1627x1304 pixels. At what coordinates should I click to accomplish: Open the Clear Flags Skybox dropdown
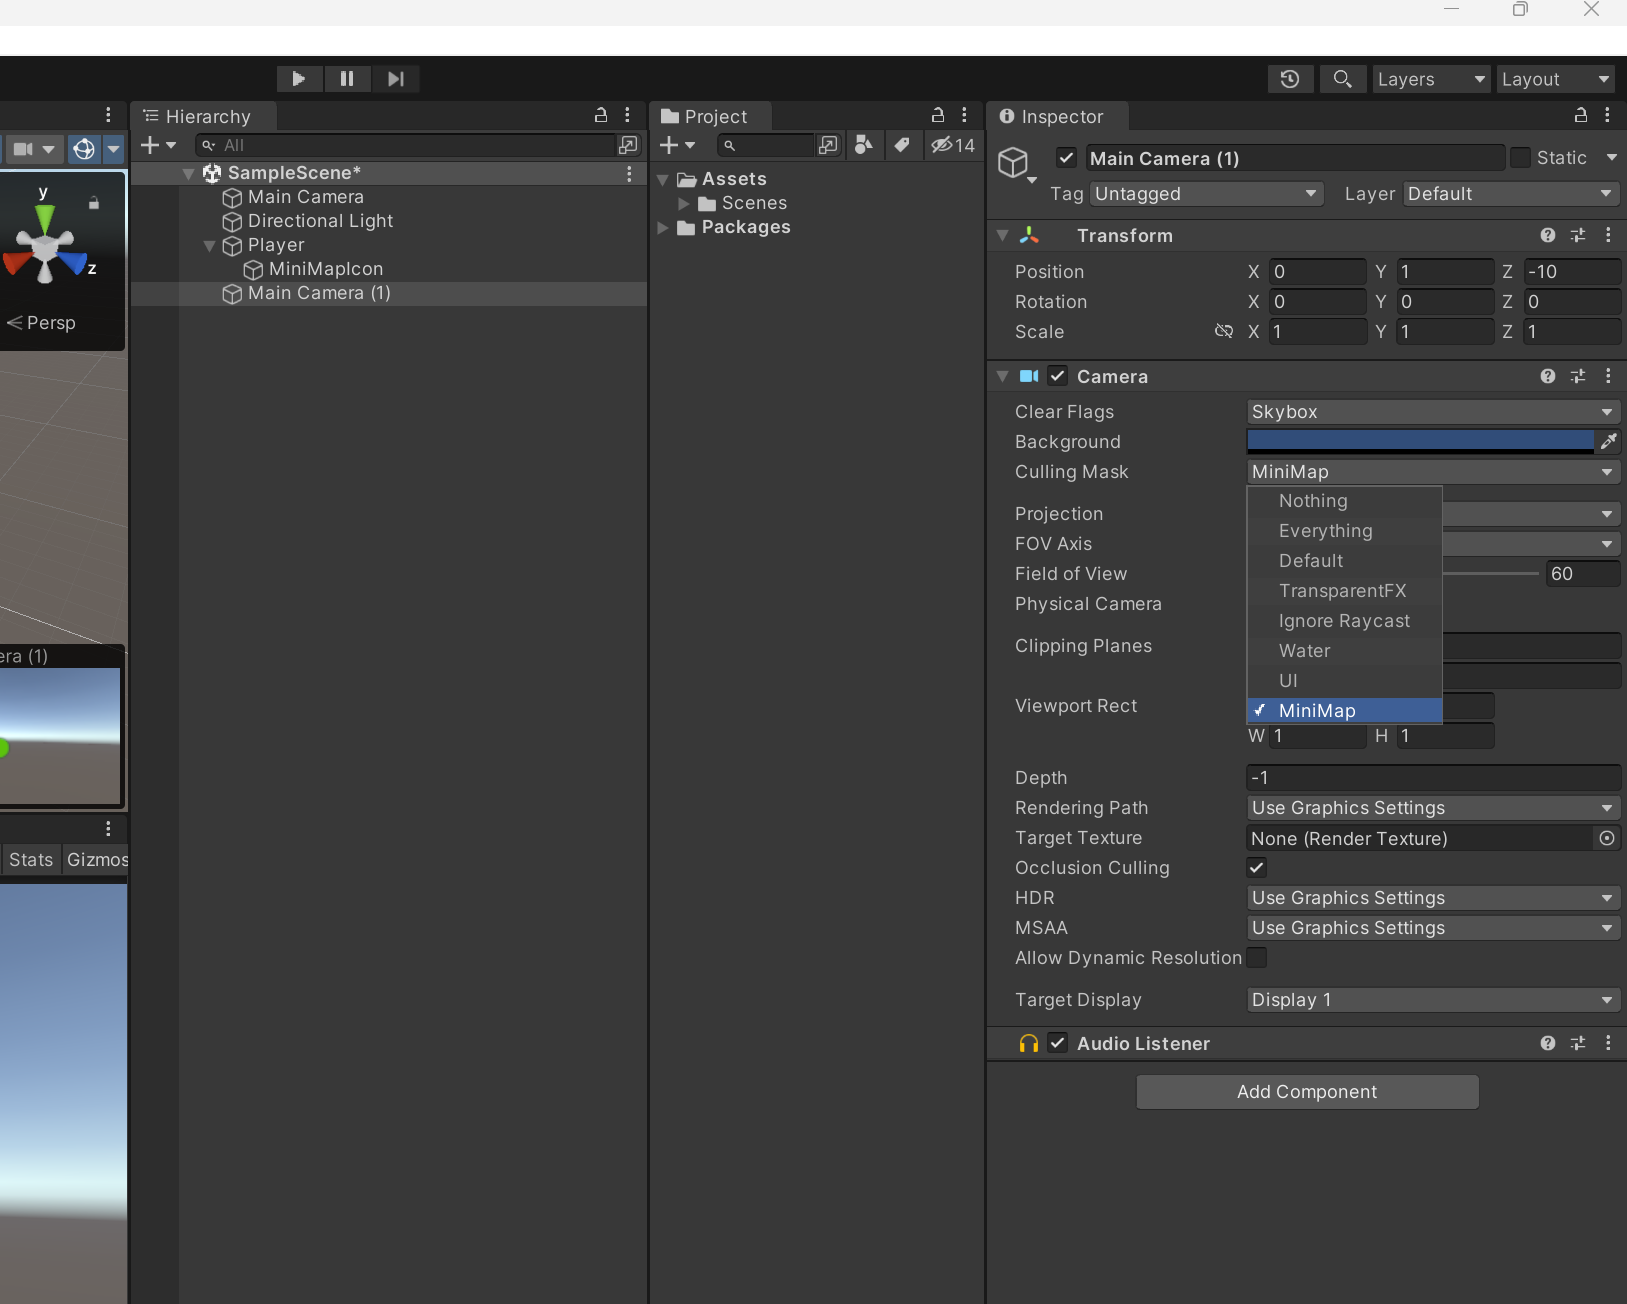[x=1433, y=412]
